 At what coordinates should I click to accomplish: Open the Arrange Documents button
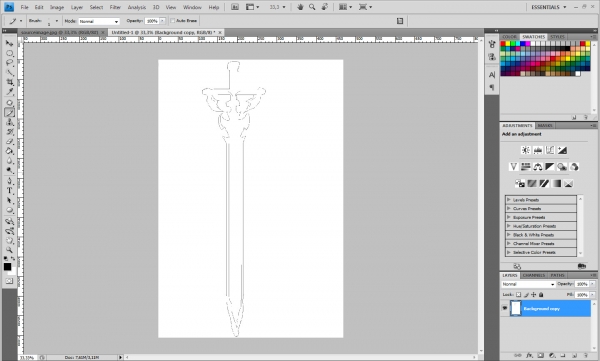(x=344, y=7)
